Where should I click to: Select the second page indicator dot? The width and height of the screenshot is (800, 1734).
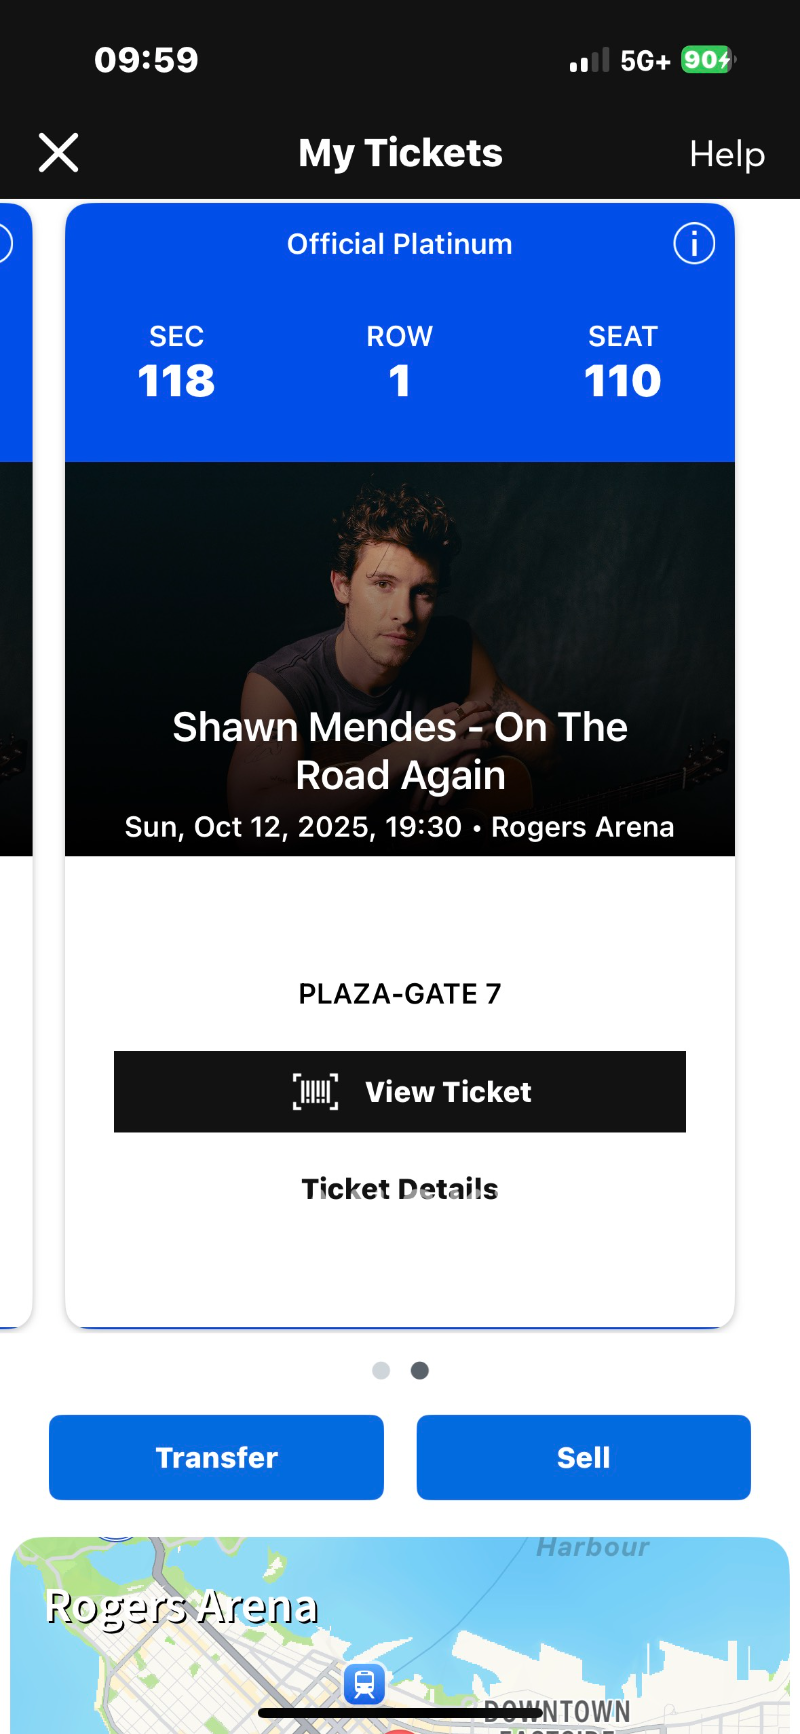[x=420, y=1370]
